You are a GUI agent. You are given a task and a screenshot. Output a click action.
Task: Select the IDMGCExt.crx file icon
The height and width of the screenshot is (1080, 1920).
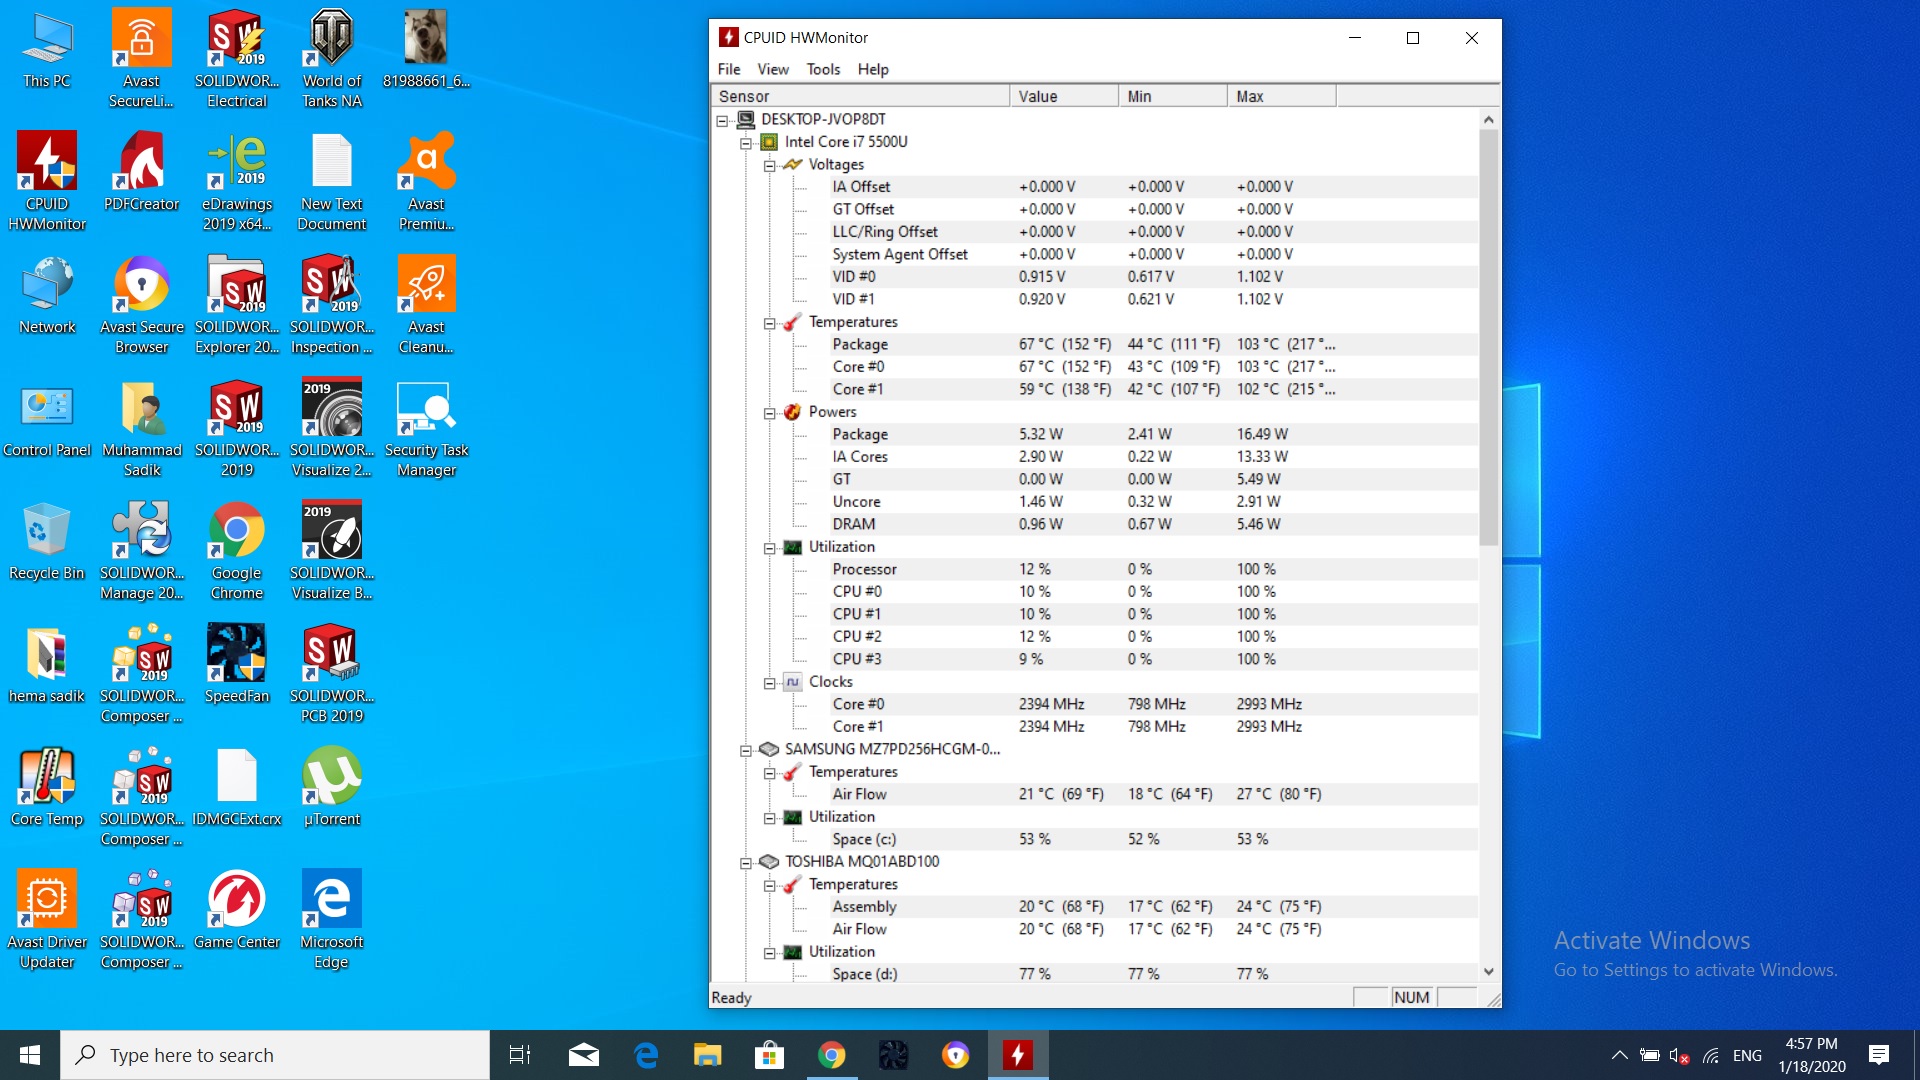[x=237, y=786]
